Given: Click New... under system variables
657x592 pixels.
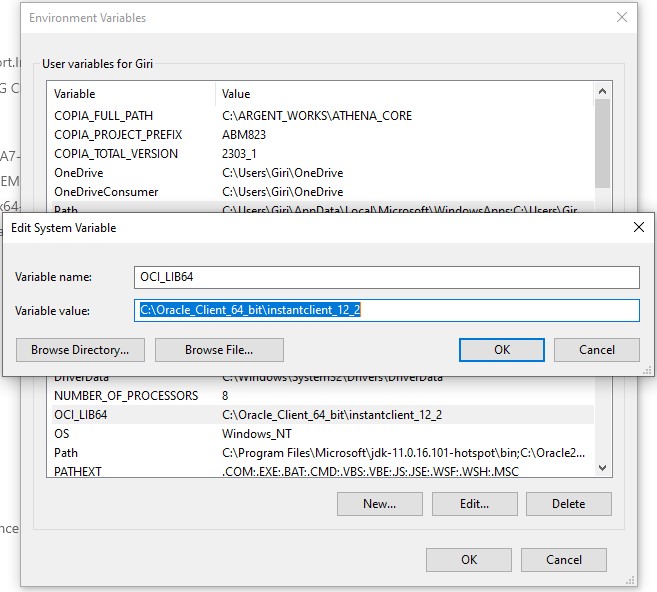Looking at the screenshot, I should [x=379, y=504].
